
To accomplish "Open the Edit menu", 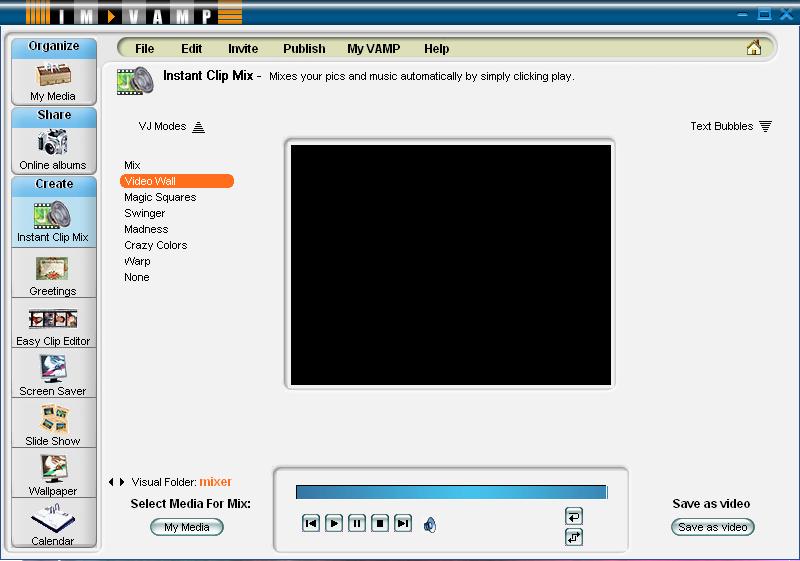I will 191,48.
